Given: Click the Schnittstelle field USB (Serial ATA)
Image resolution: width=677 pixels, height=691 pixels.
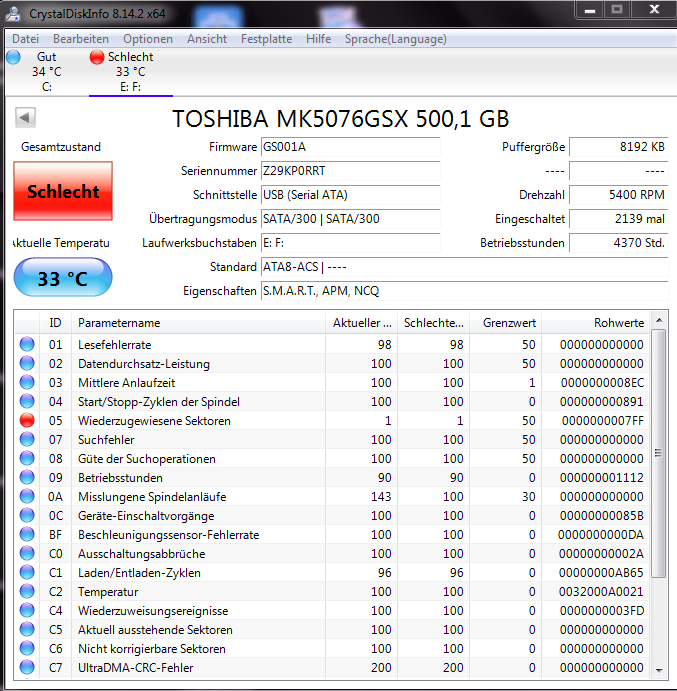Looking at the screenshot, I should [x=350, y=195].
